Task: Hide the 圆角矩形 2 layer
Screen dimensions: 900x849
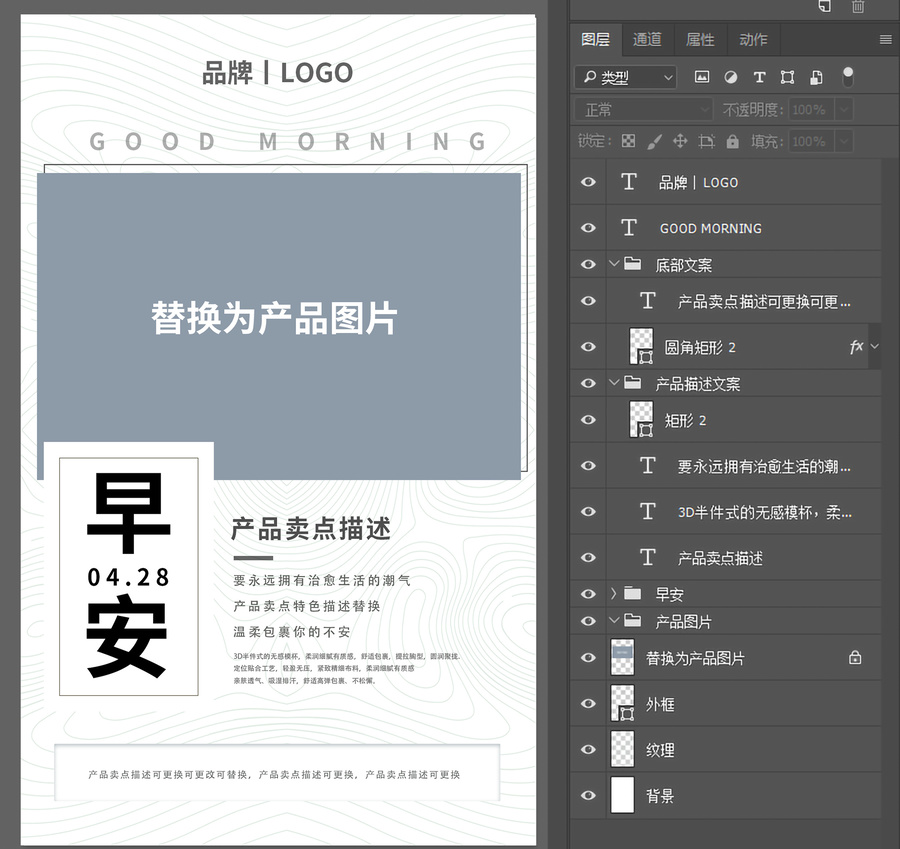Action: point(588,347)
